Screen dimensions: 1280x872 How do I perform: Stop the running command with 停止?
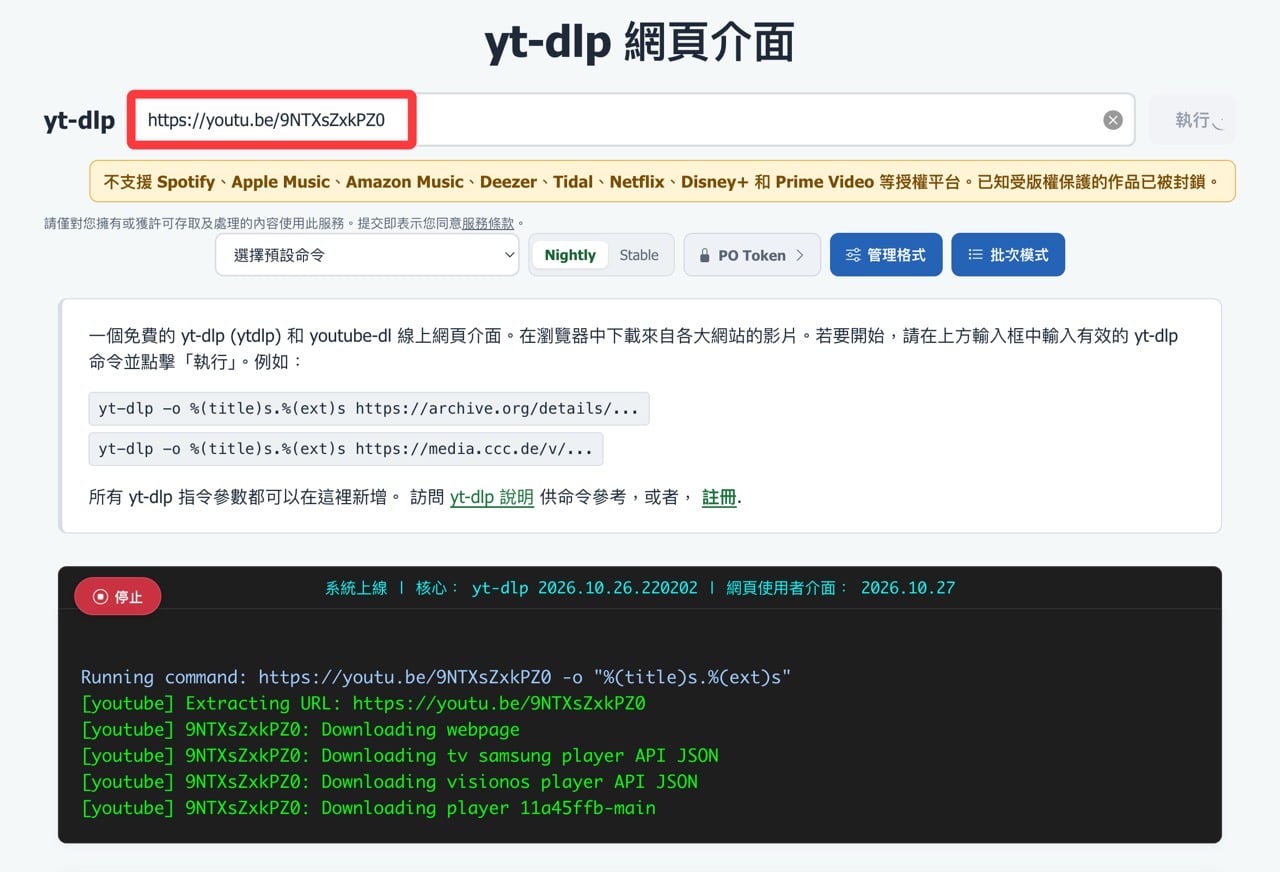click(118, 597)
